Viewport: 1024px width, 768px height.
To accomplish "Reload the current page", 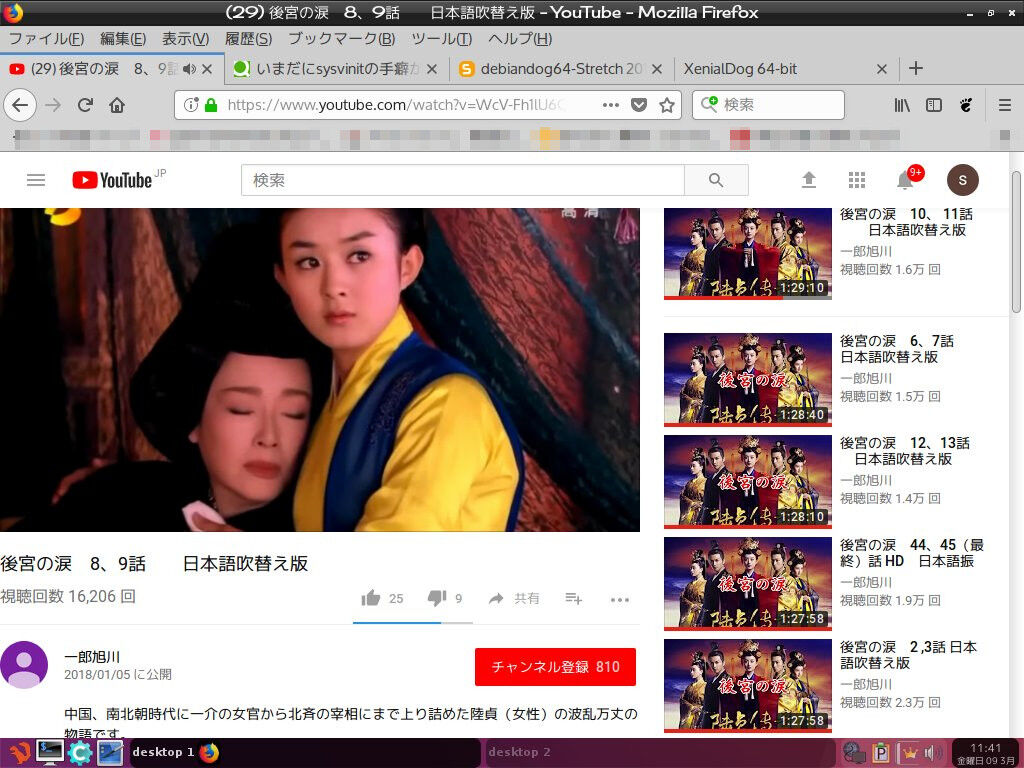I will (85, 104).
